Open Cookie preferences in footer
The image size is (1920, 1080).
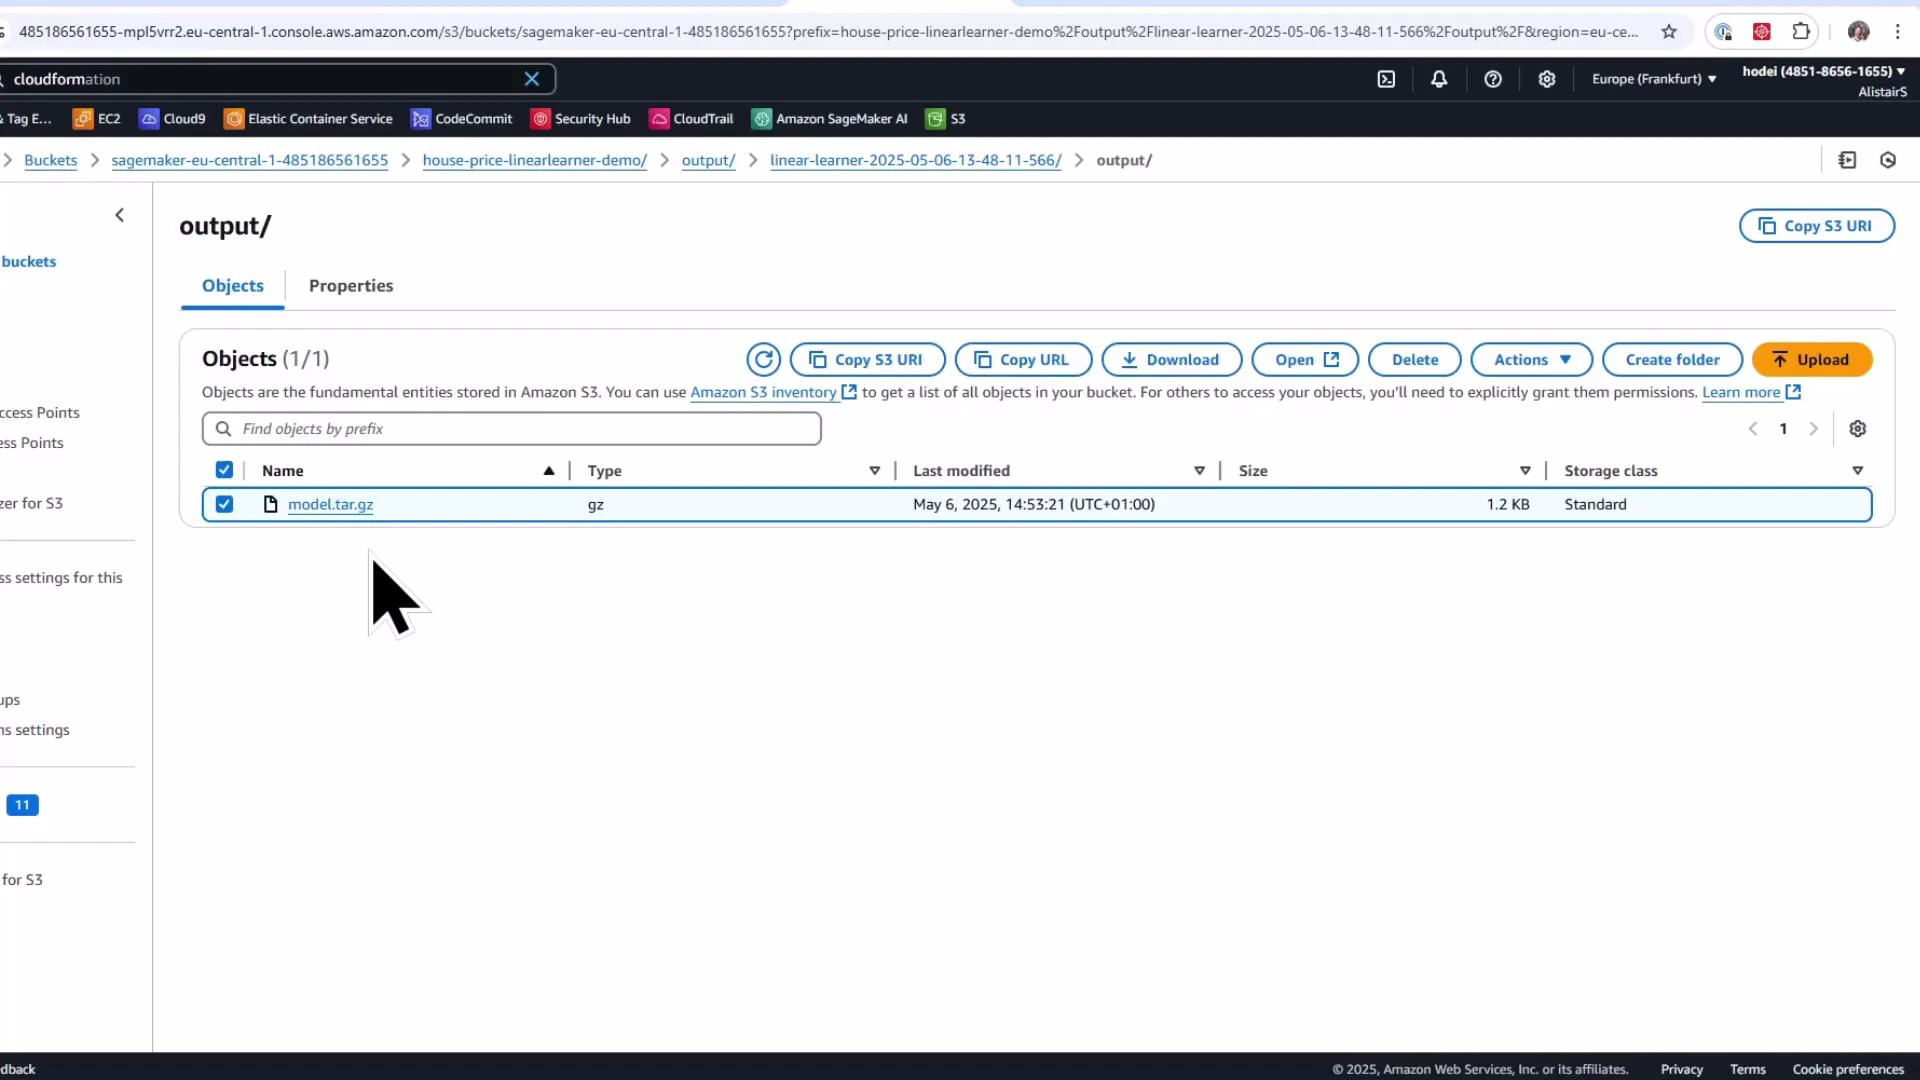click(x=1848, y=1069)
